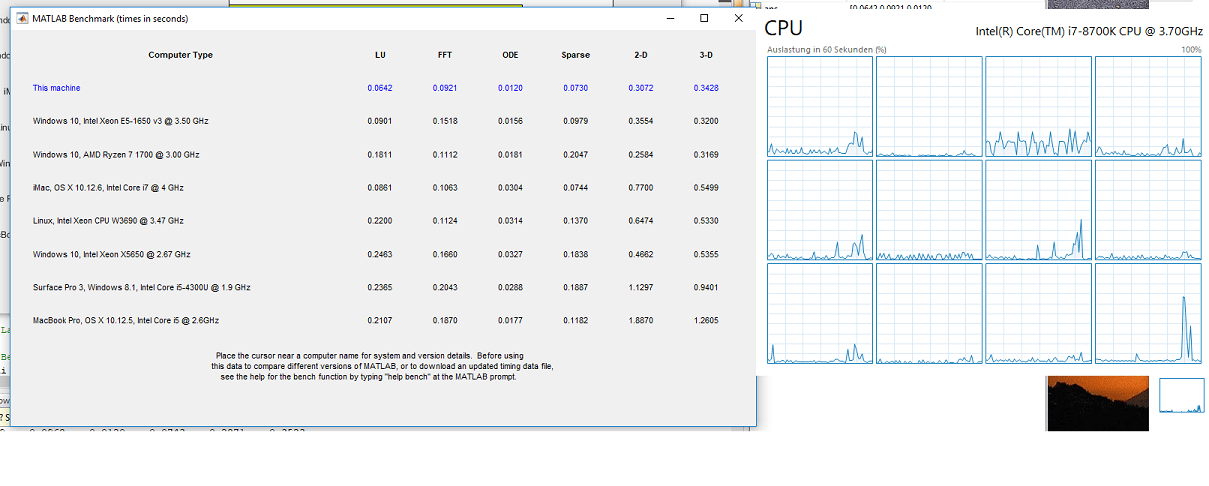The height and width of the screenshot is (486, 1209).
Task: Click Surface Pro 3 2-D value 1.1297
Action: pos(641,287)
